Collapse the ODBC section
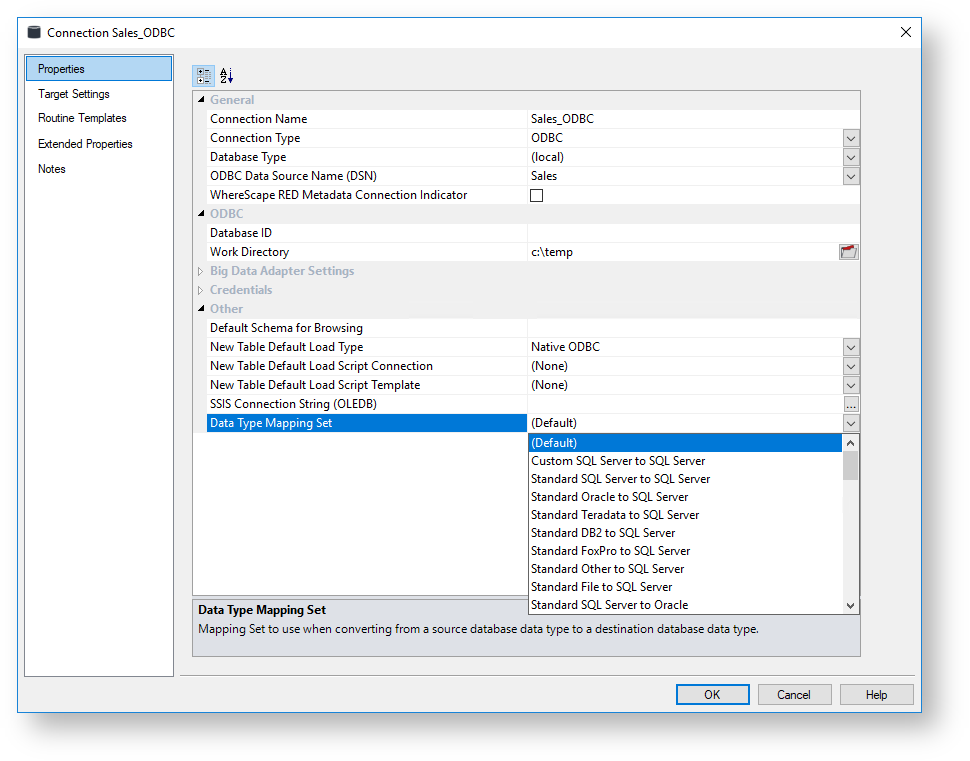 click(x=201, y=213)
